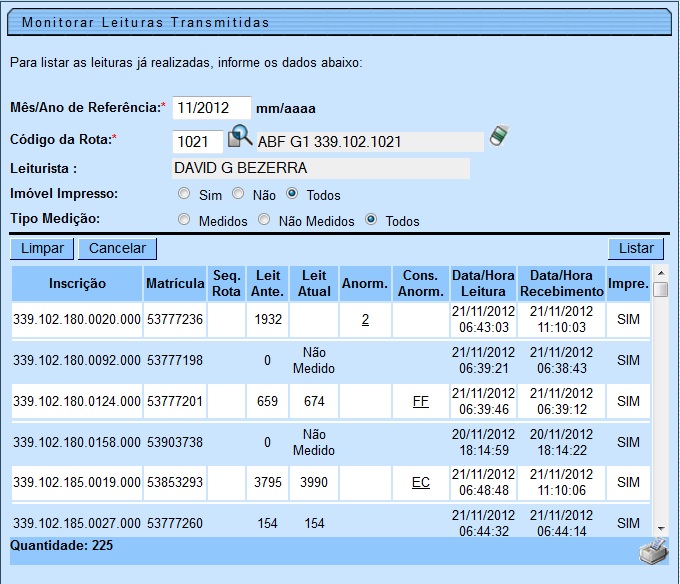
Task: Open anomaly link '2' in first row
Action: tap(365, 320)
